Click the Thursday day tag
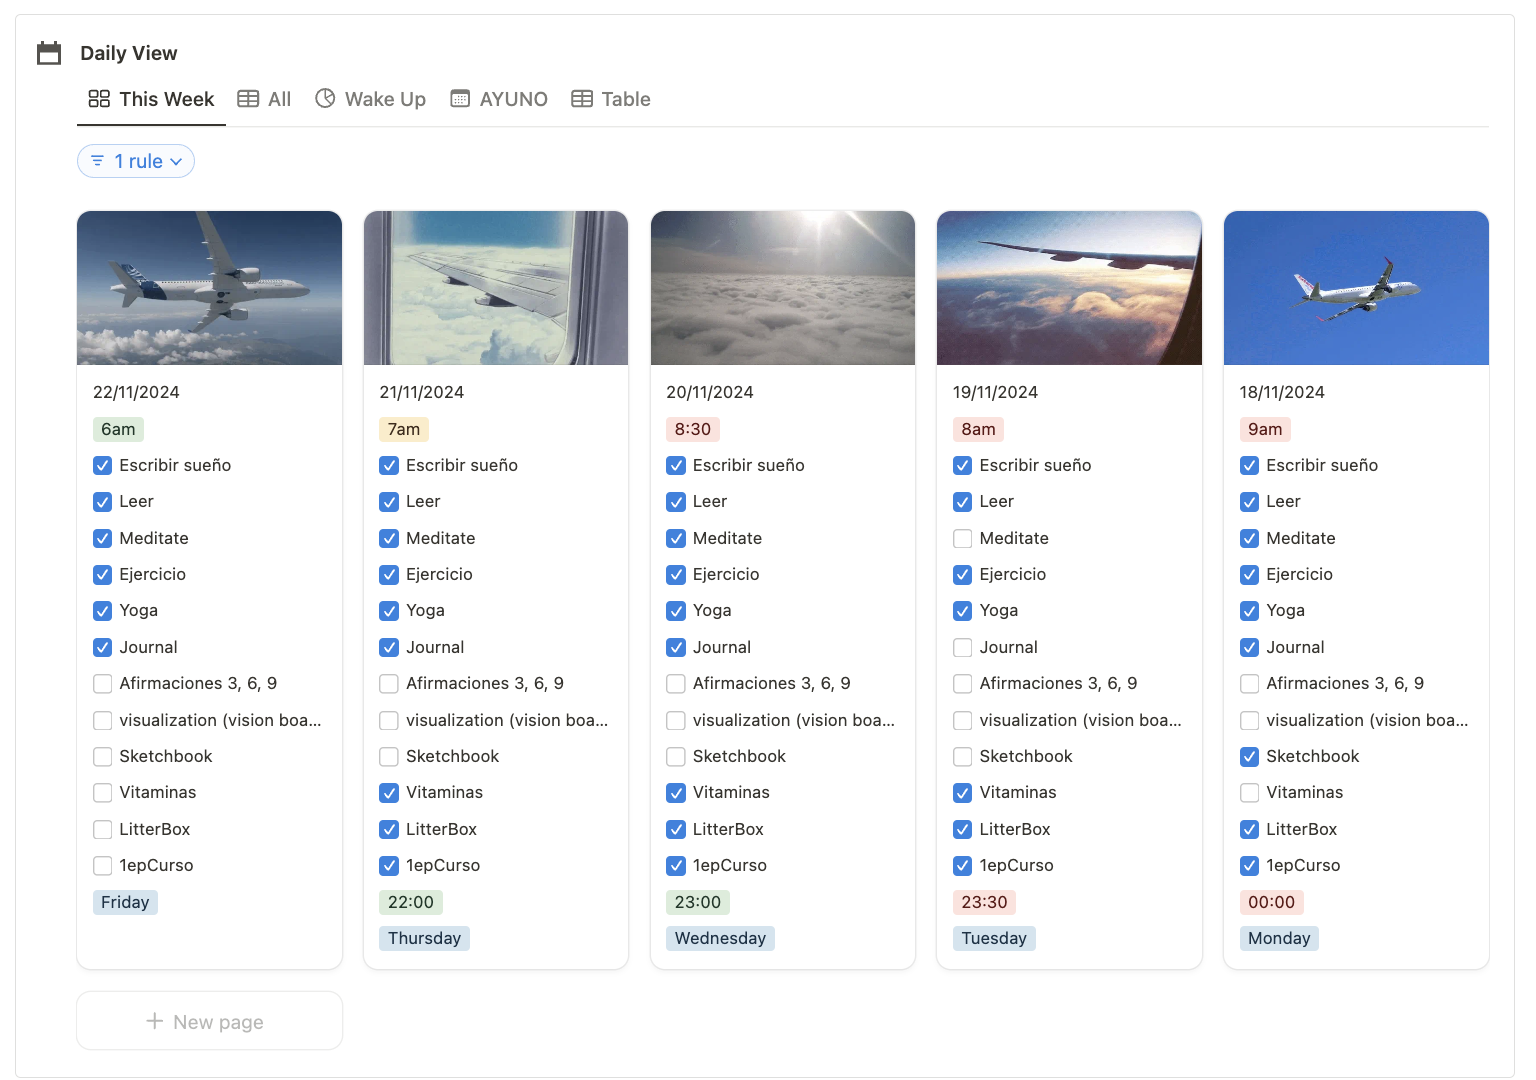This screenshot has width=1536, height=1080. tap(425, 938)
